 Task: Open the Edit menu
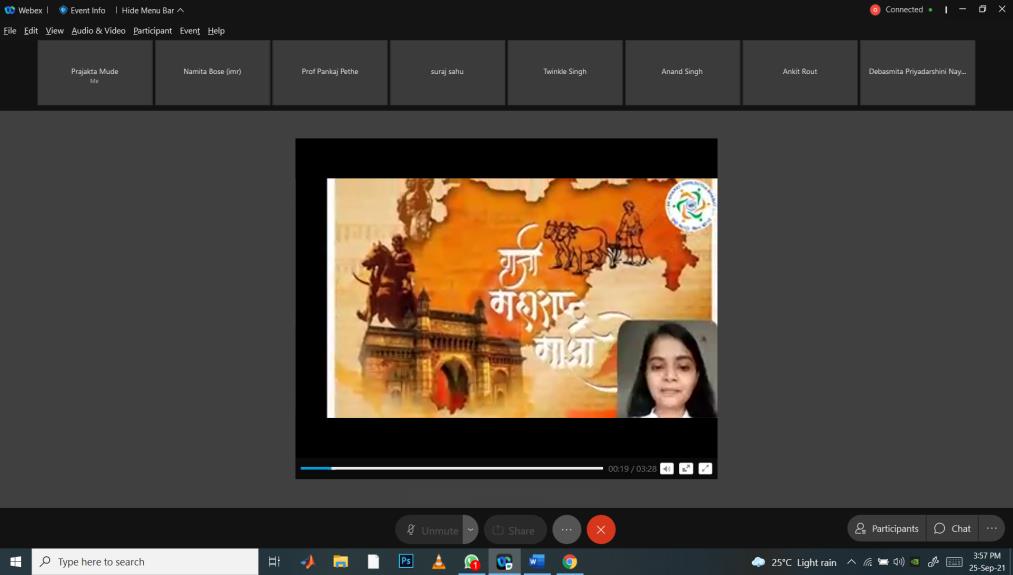tap(31, 30)
